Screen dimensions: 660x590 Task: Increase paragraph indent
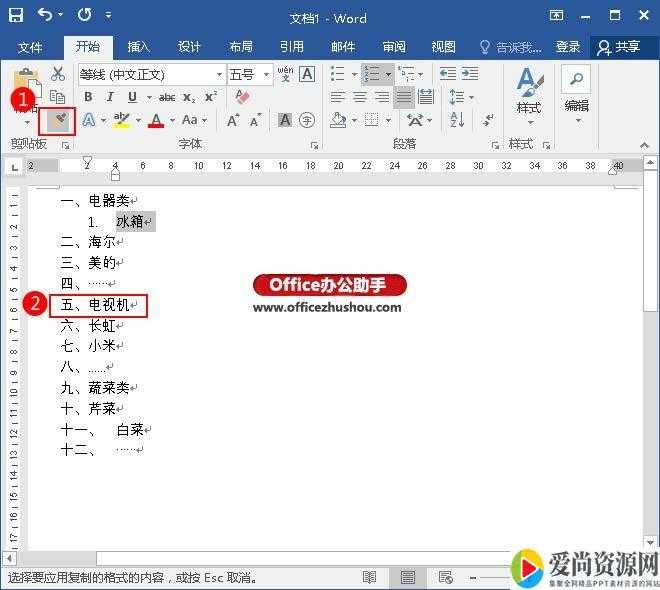coord(470,74)
